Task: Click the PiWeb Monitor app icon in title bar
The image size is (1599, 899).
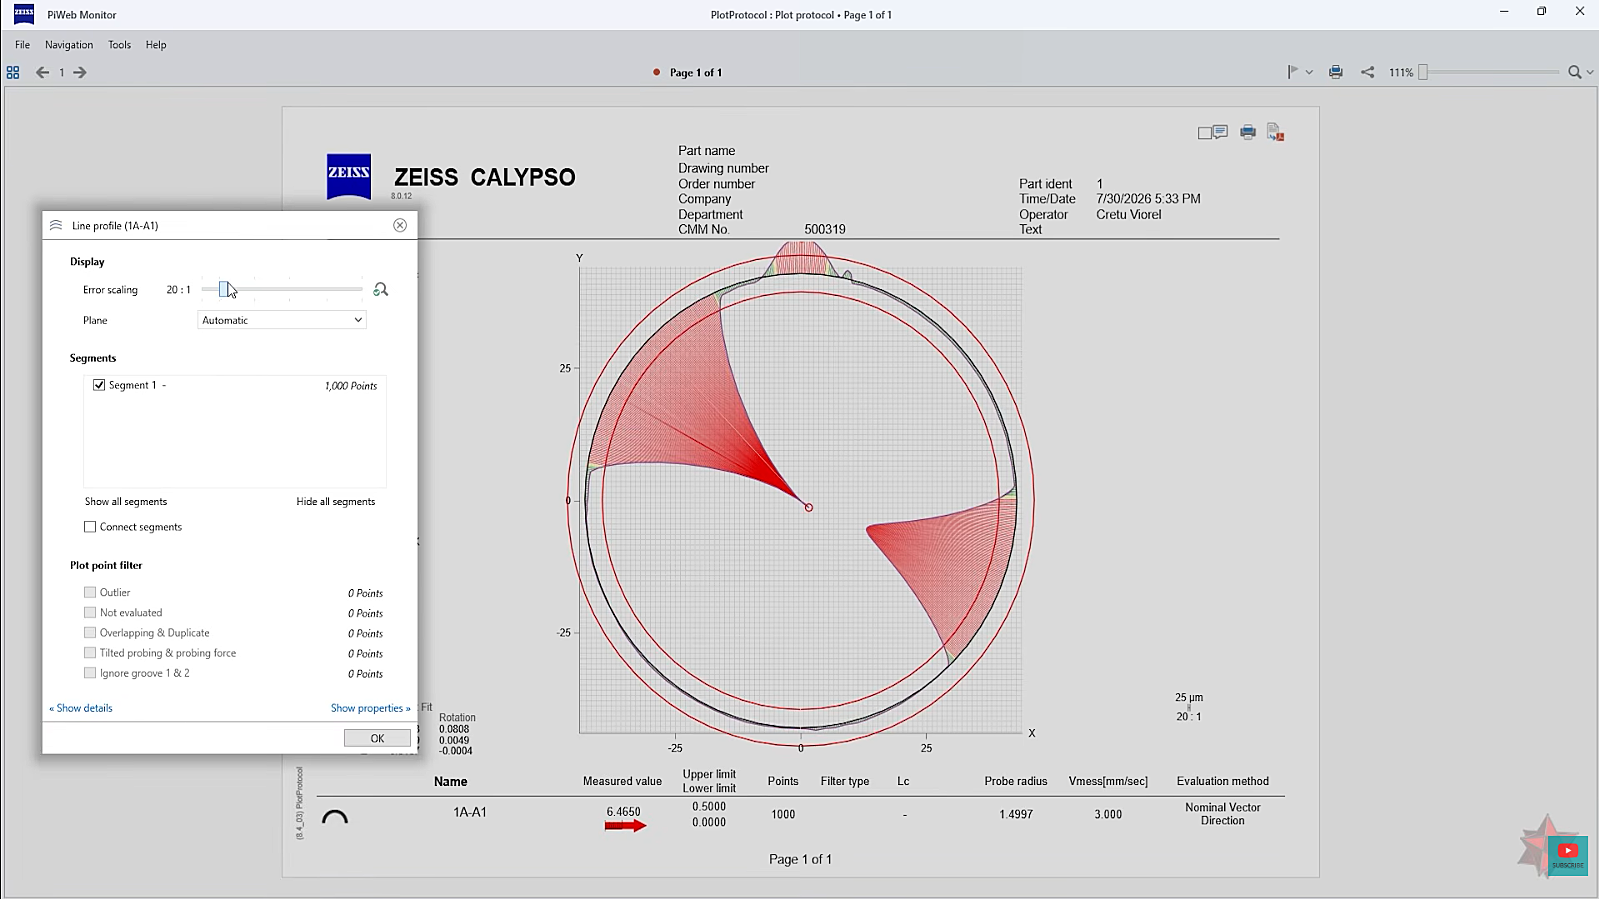Action: pyautogui.click(x=24, y=14)
